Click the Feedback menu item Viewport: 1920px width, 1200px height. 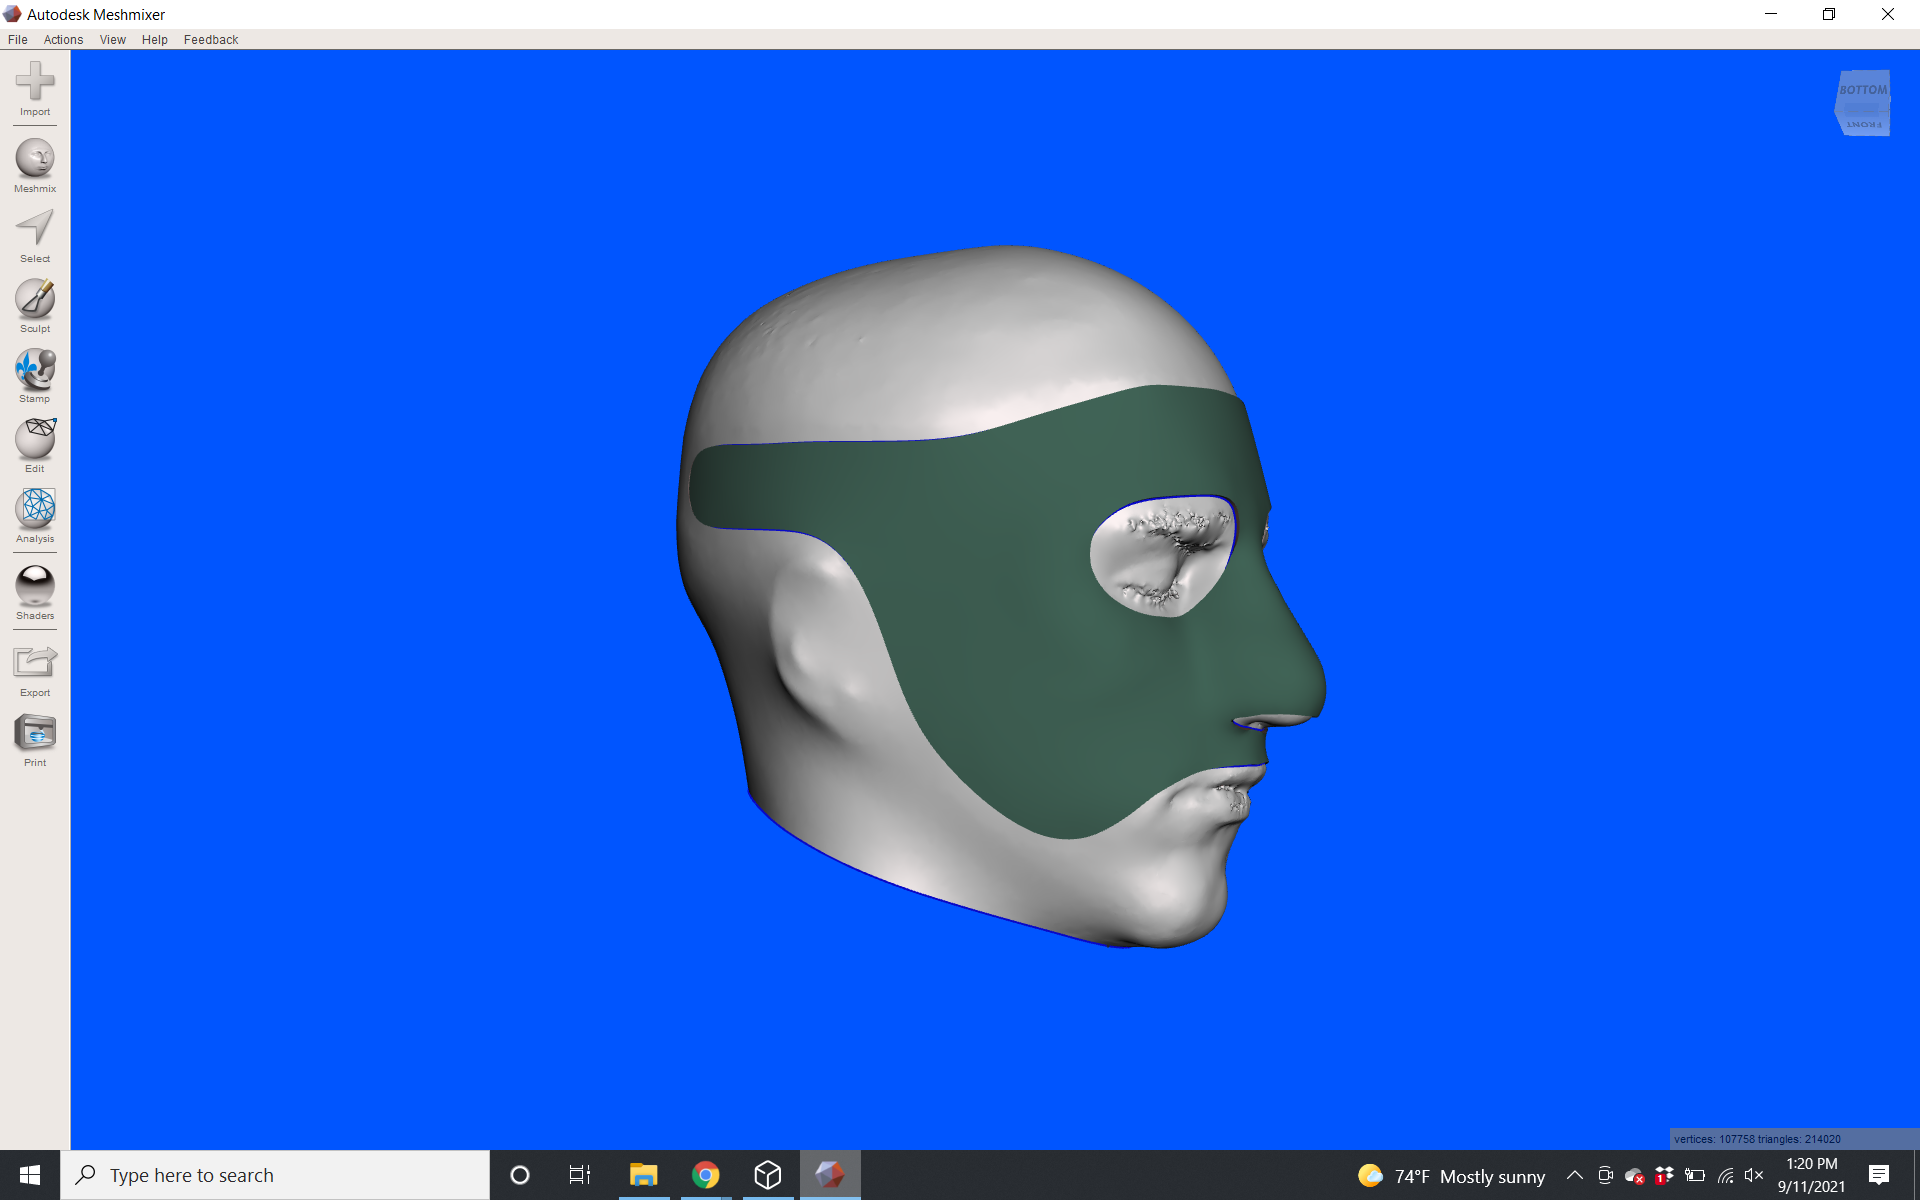(210, 39)
